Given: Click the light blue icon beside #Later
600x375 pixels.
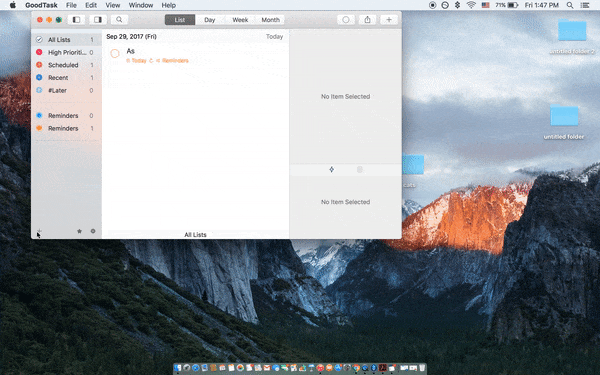Looking at the screenshot, I should point(39,90).
